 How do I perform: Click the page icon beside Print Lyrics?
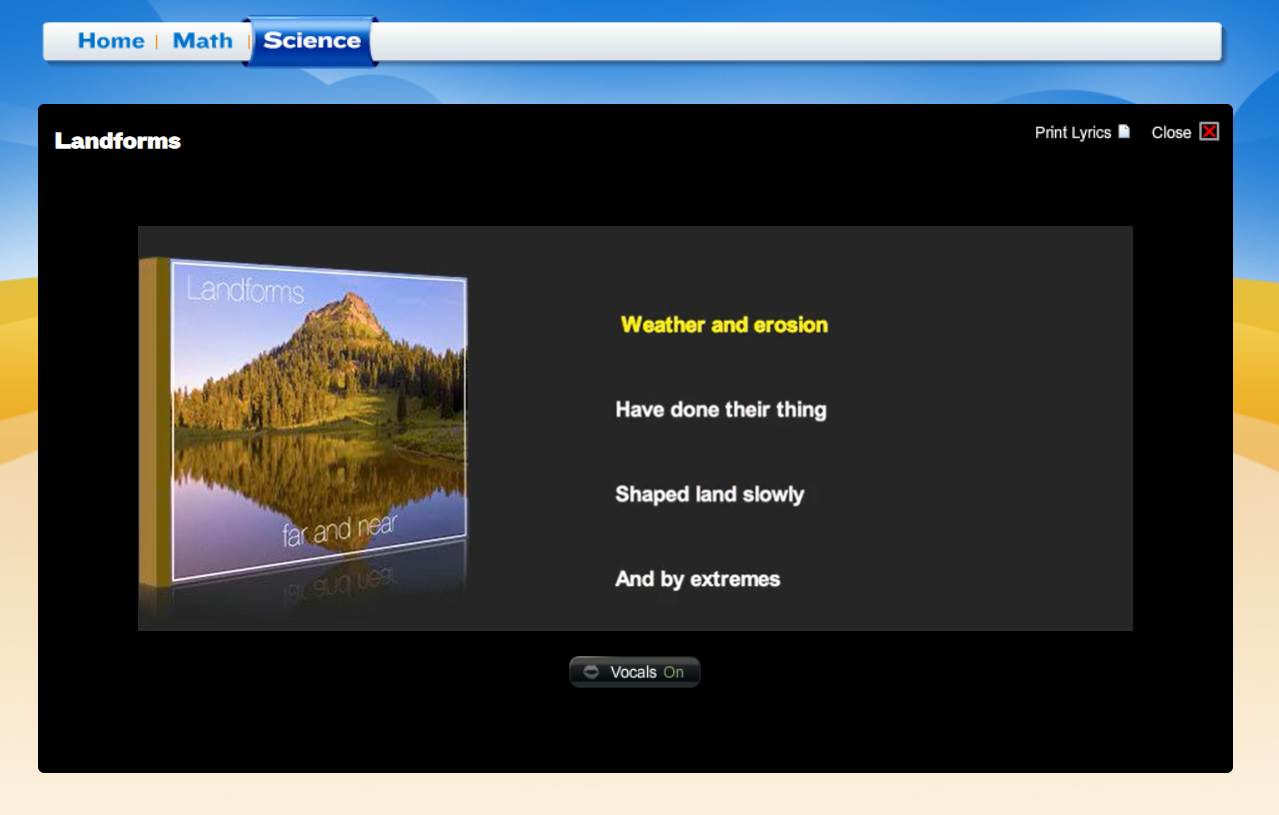(x=1124, y=132)
